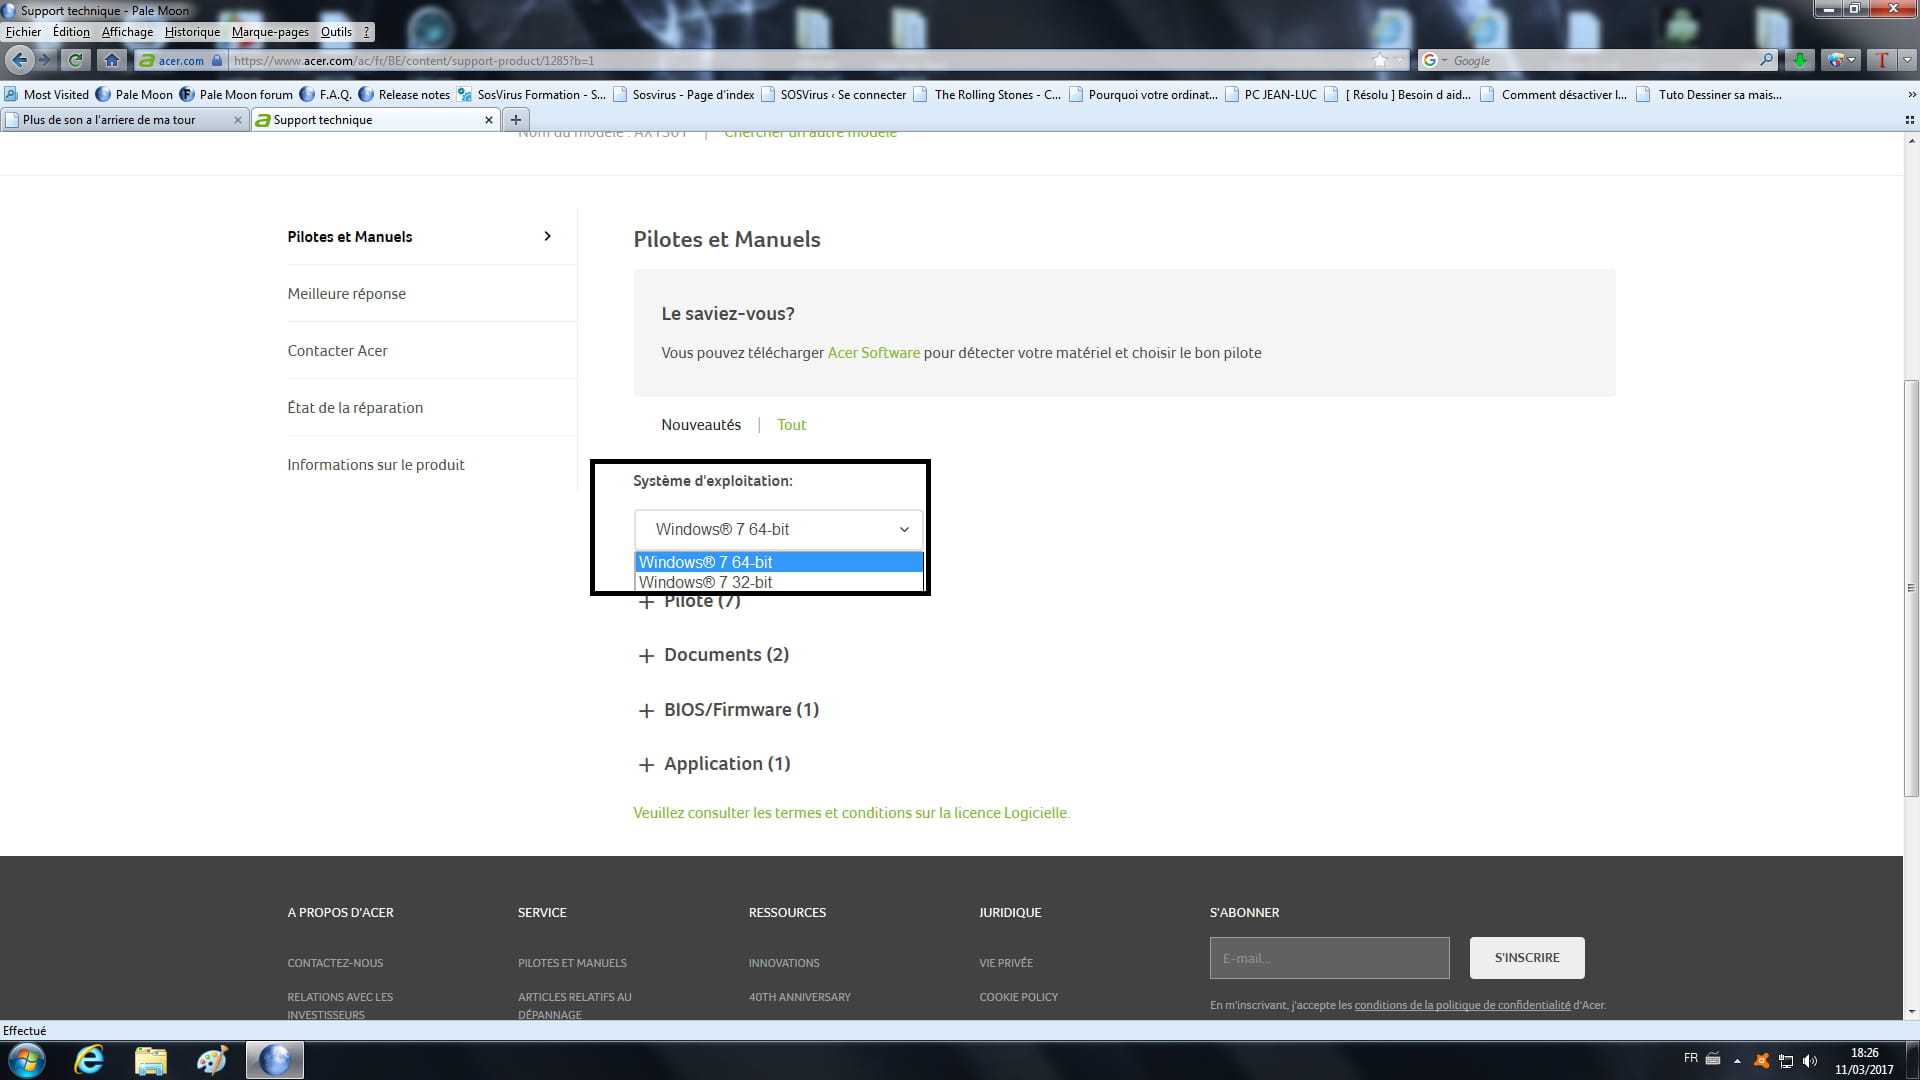Follow the Acer Software link
This screenshot has width=1920, height=1080.
[x=873, y=353]
